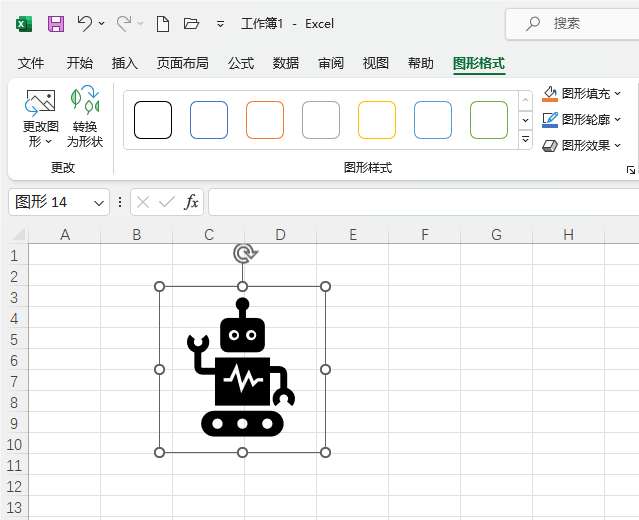639x520 pixels.
Task: Save the workbook with the floppy disk icon
Action: pos(56,24)
